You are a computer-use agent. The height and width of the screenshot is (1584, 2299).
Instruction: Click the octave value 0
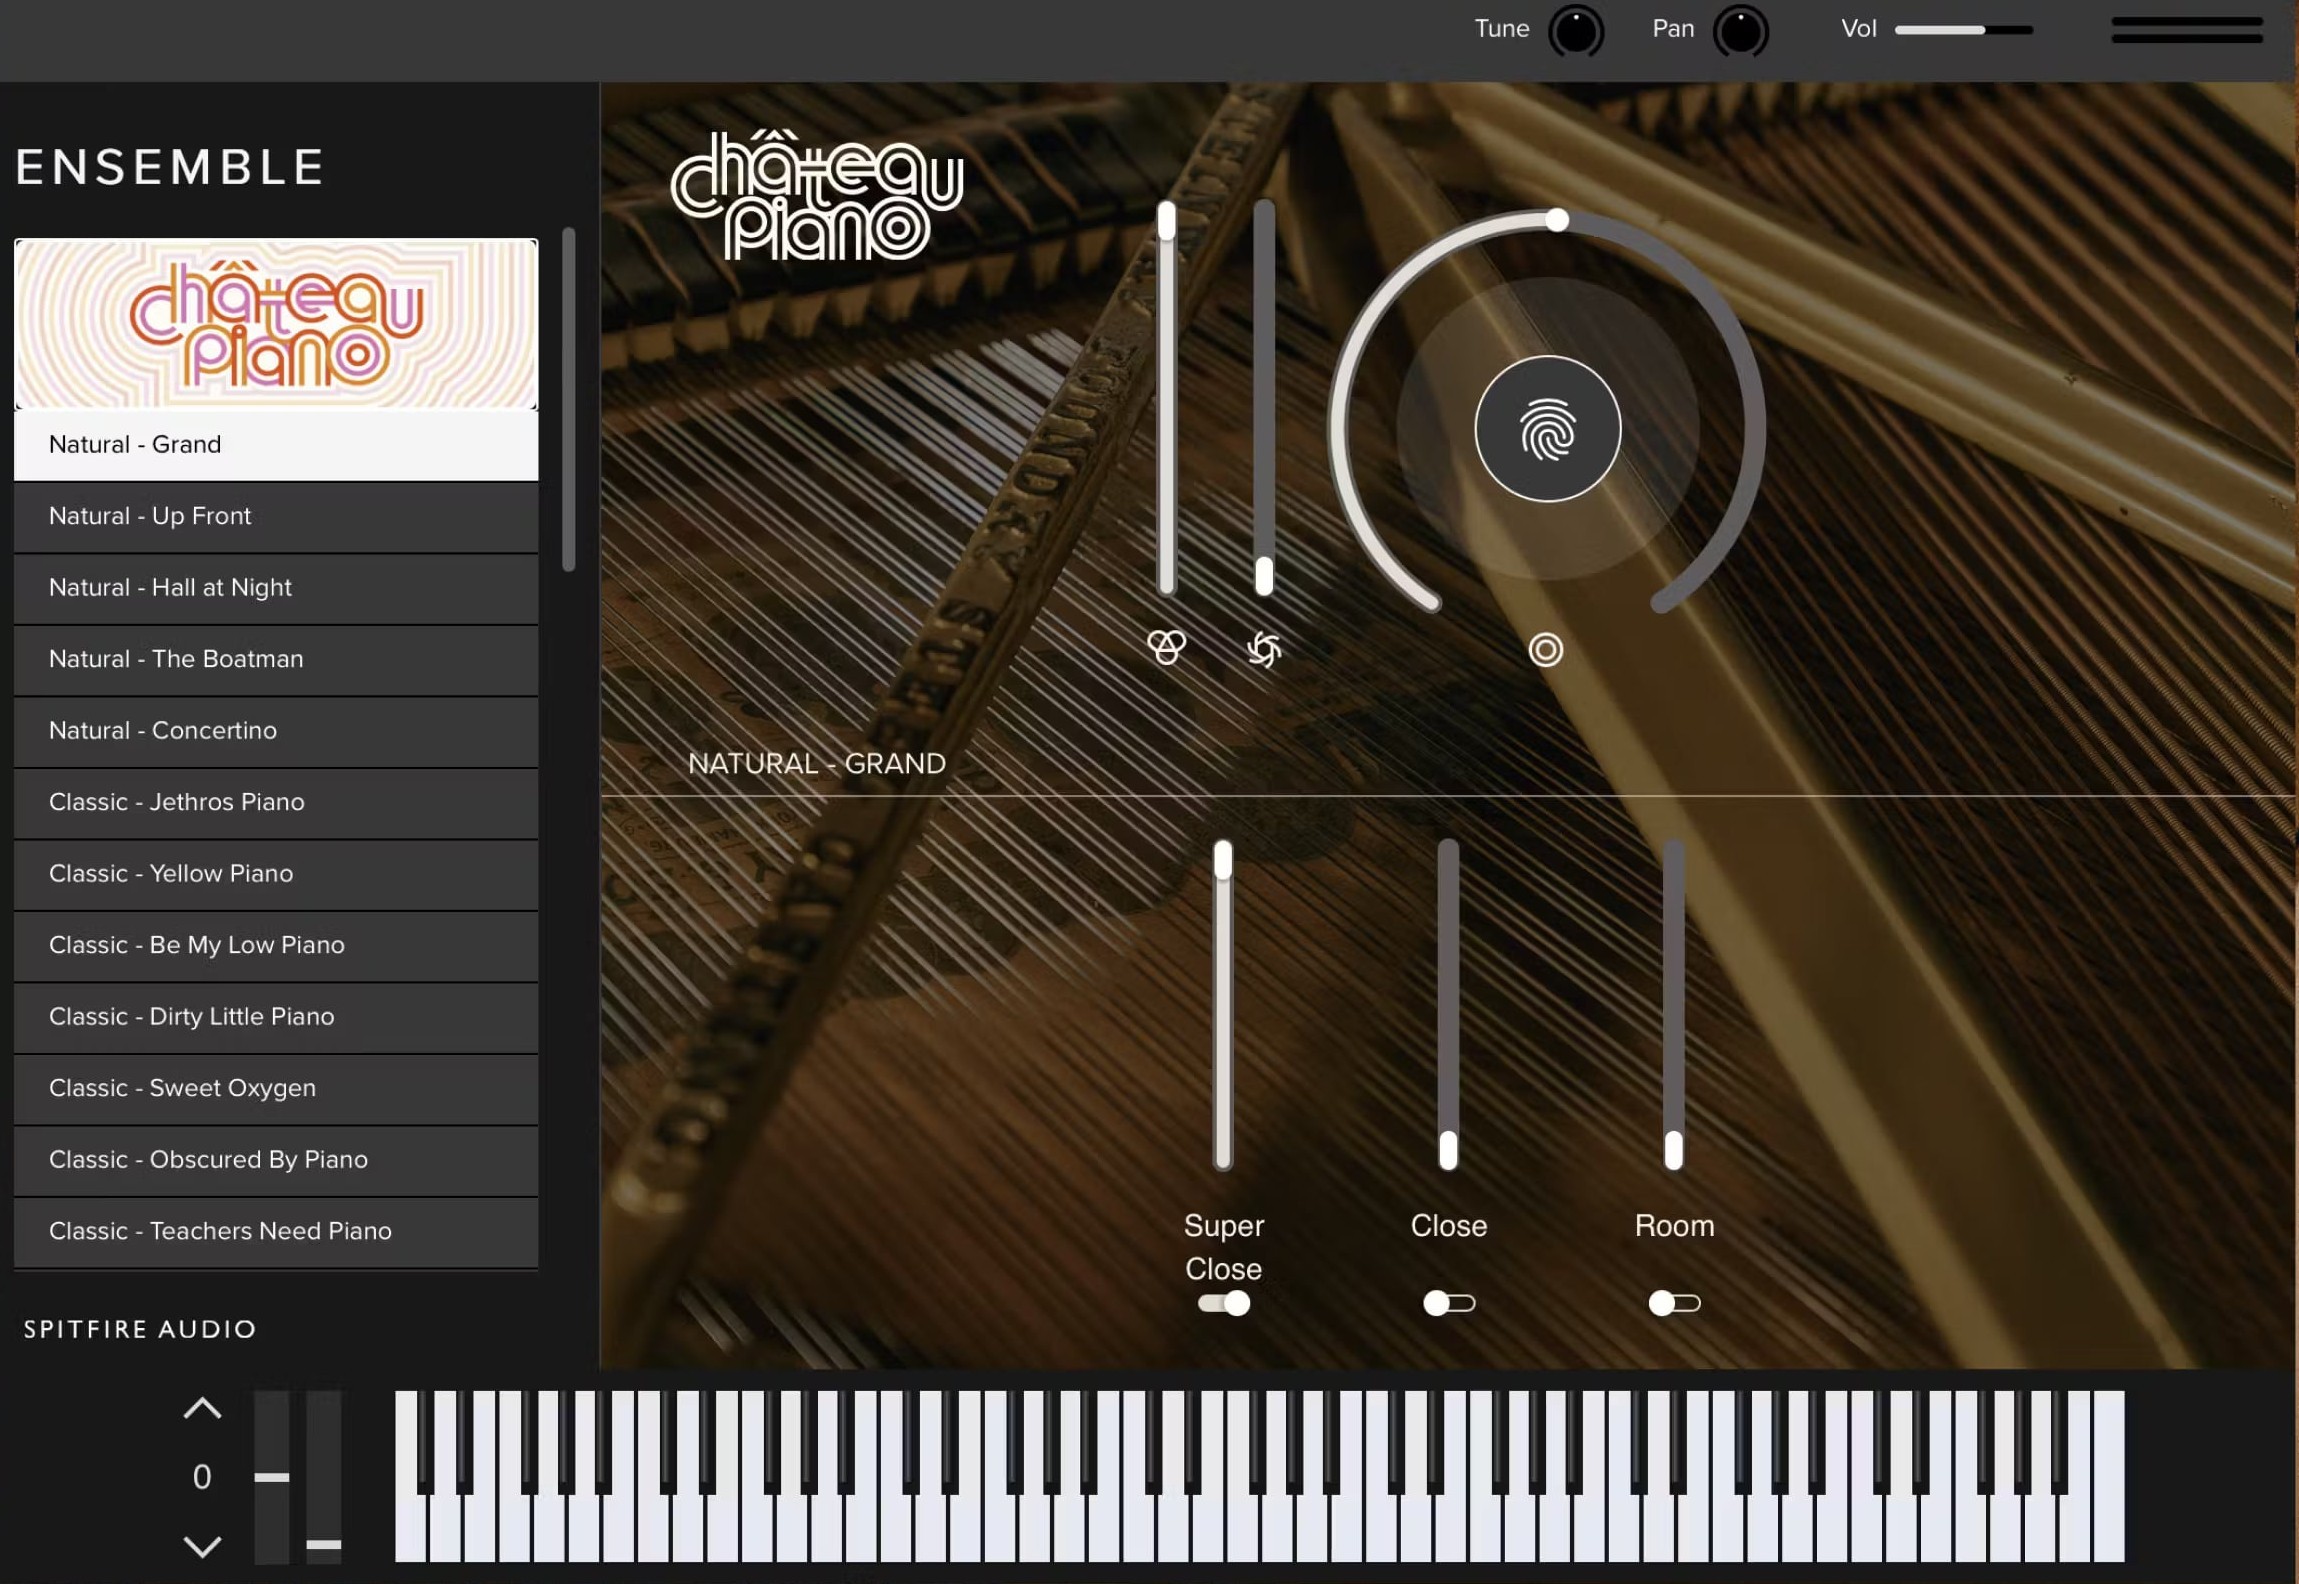pyautogui.click(x=202, y=1477)
